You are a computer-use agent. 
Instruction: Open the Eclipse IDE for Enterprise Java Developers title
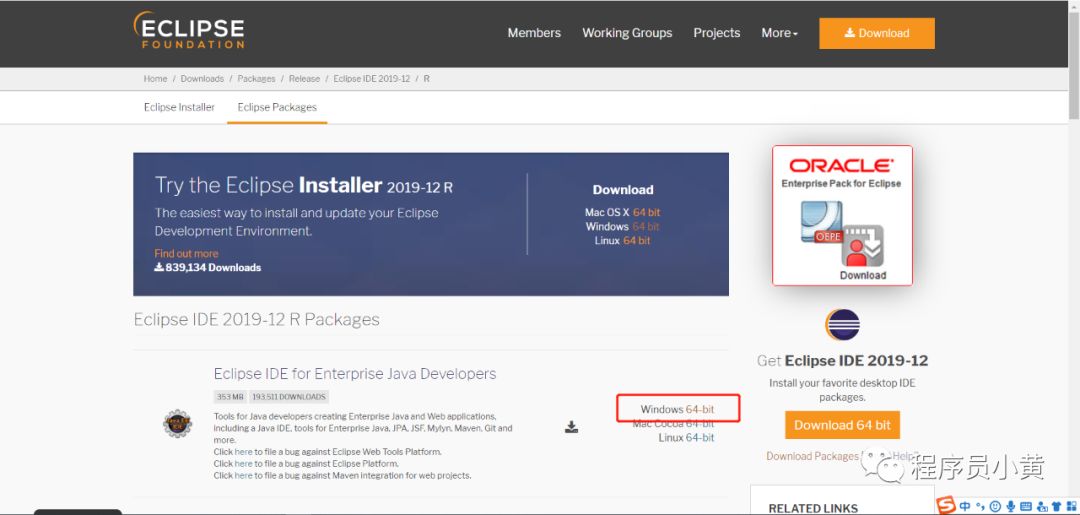tap(355, 374)
